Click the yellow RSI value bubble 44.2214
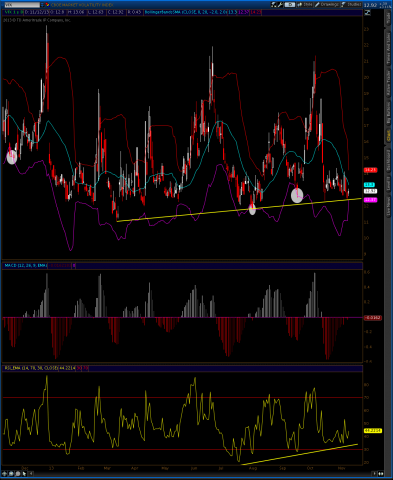 (373, 431)
